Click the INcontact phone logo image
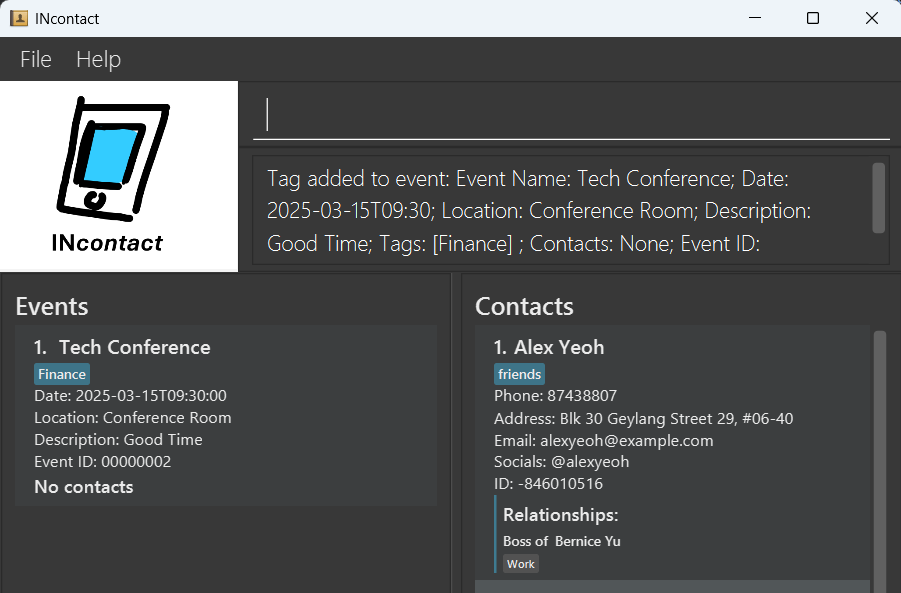901x593 pixels. point(118,160)
